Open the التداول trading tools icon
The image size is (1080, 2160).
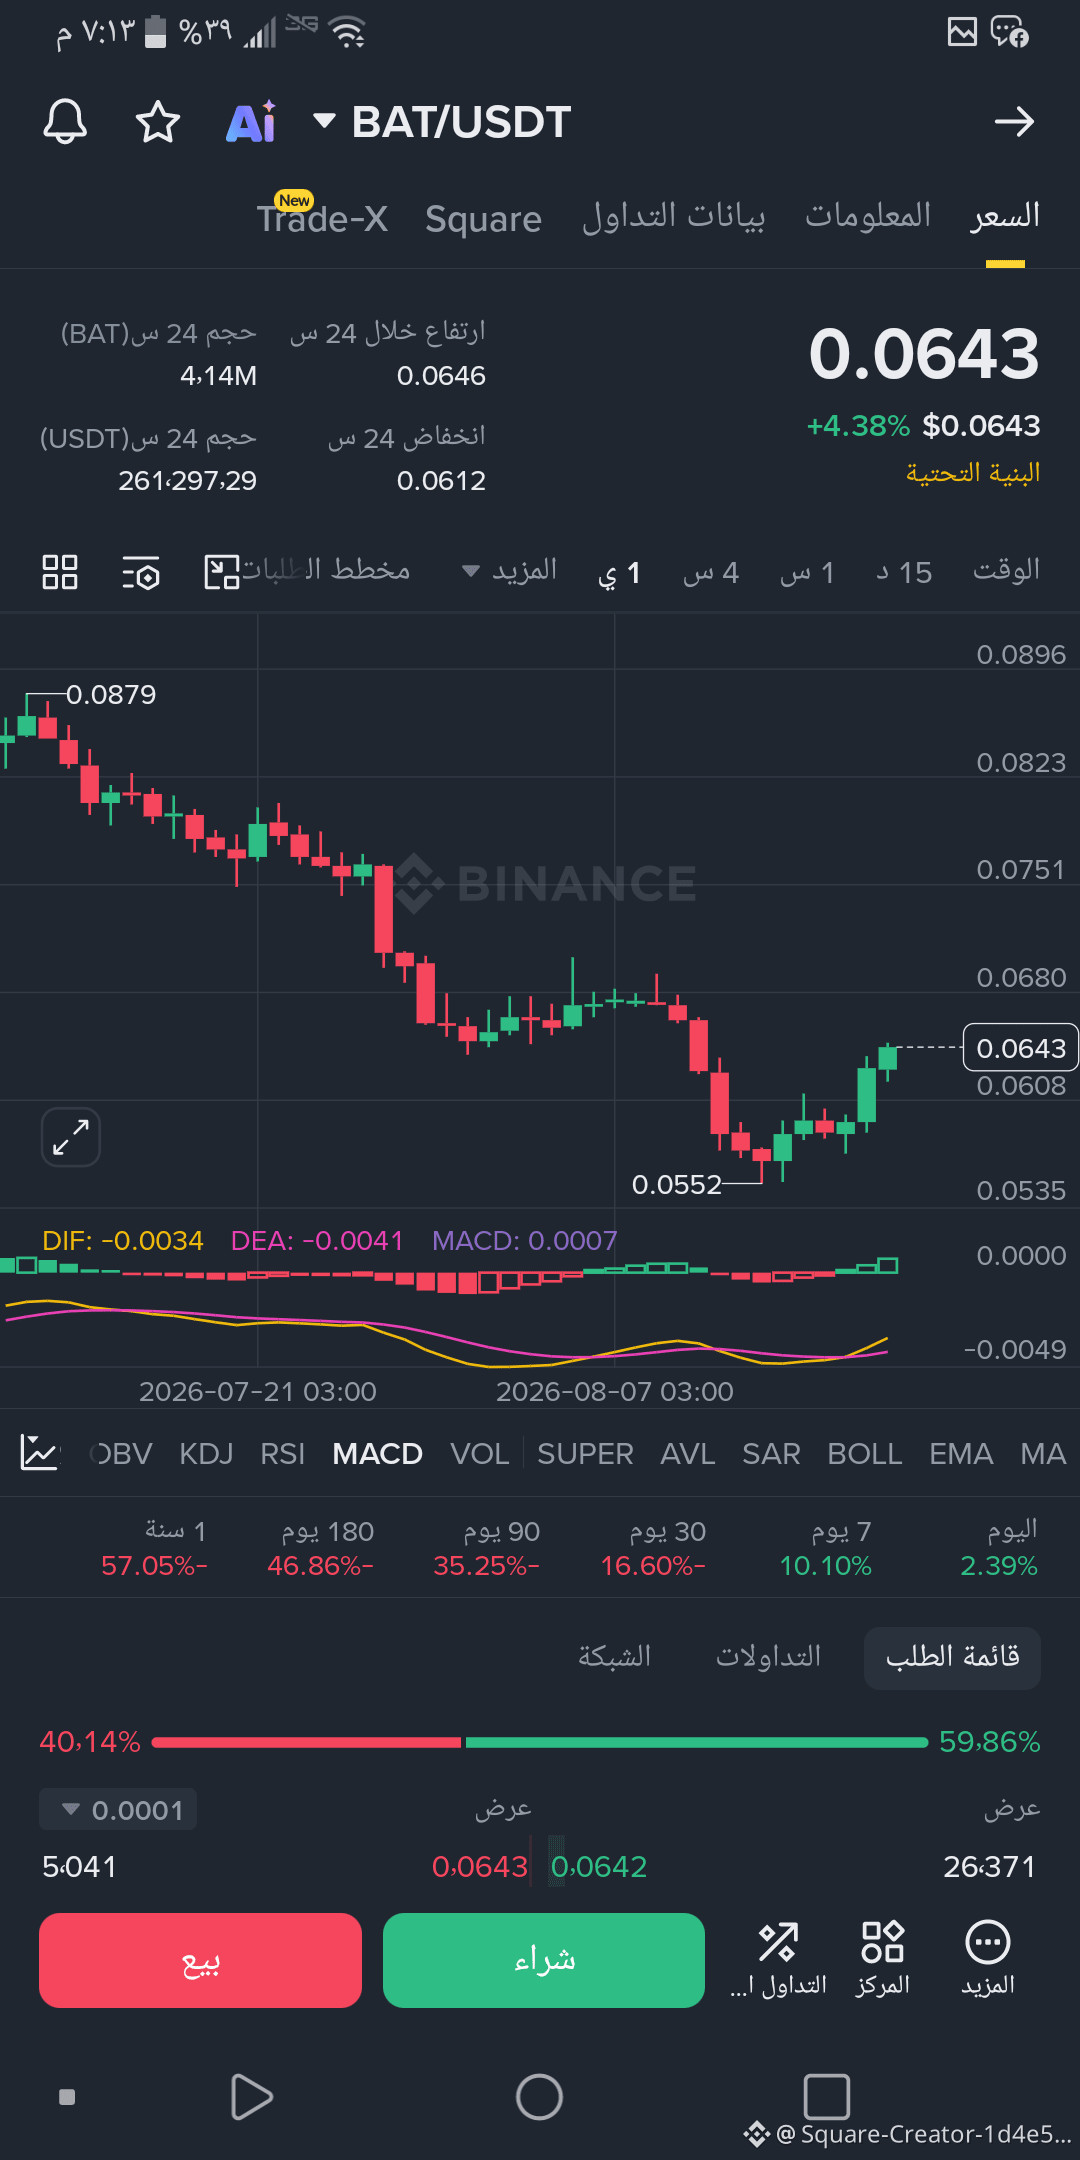point(778,1958)
